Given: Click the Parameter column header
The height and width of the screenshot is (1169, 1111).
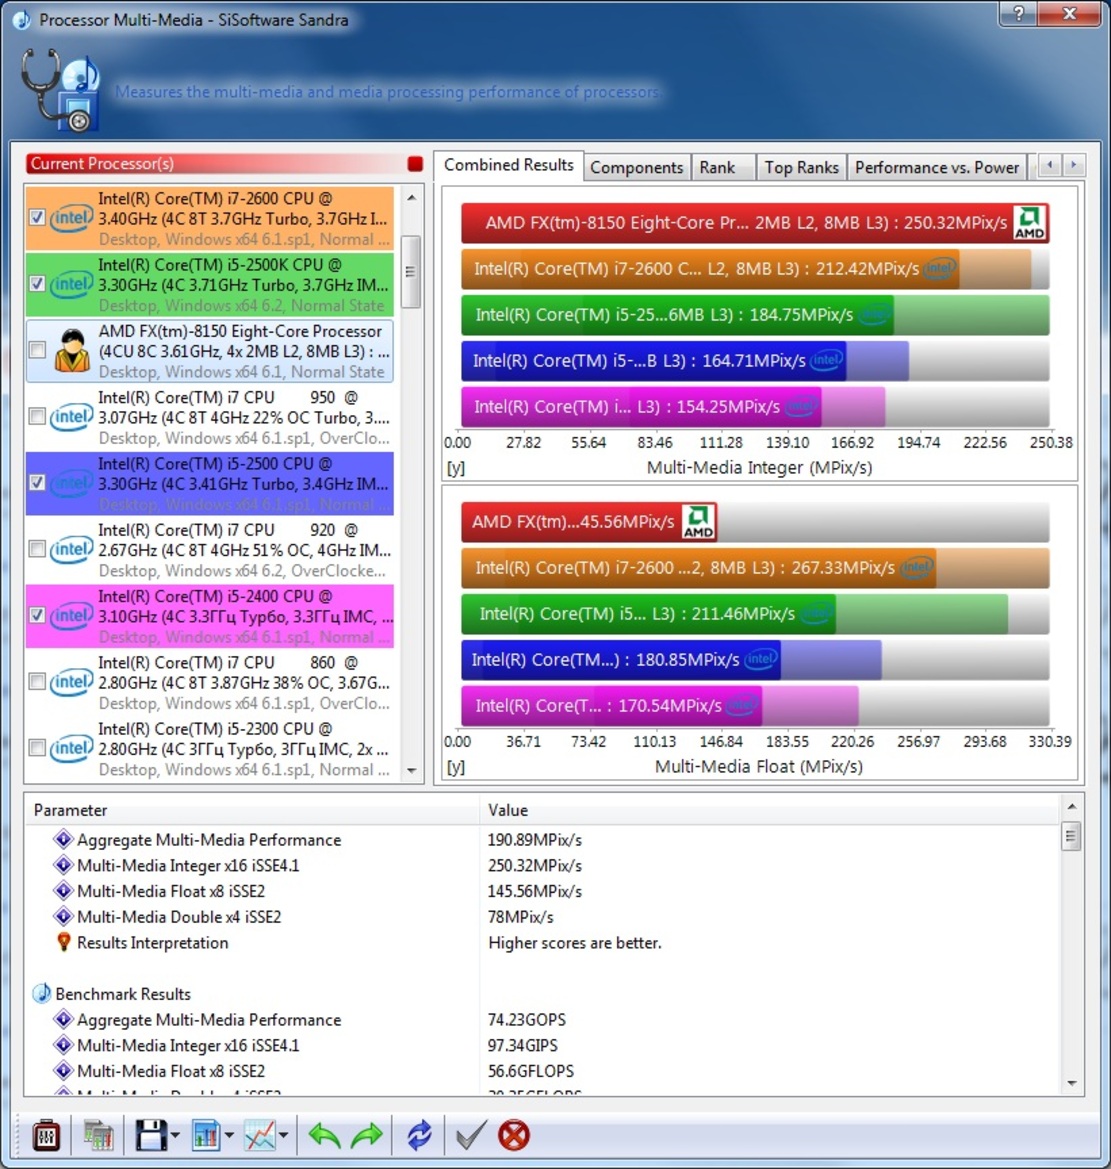Looking at the screenshot, I should (x=252, y=810).
